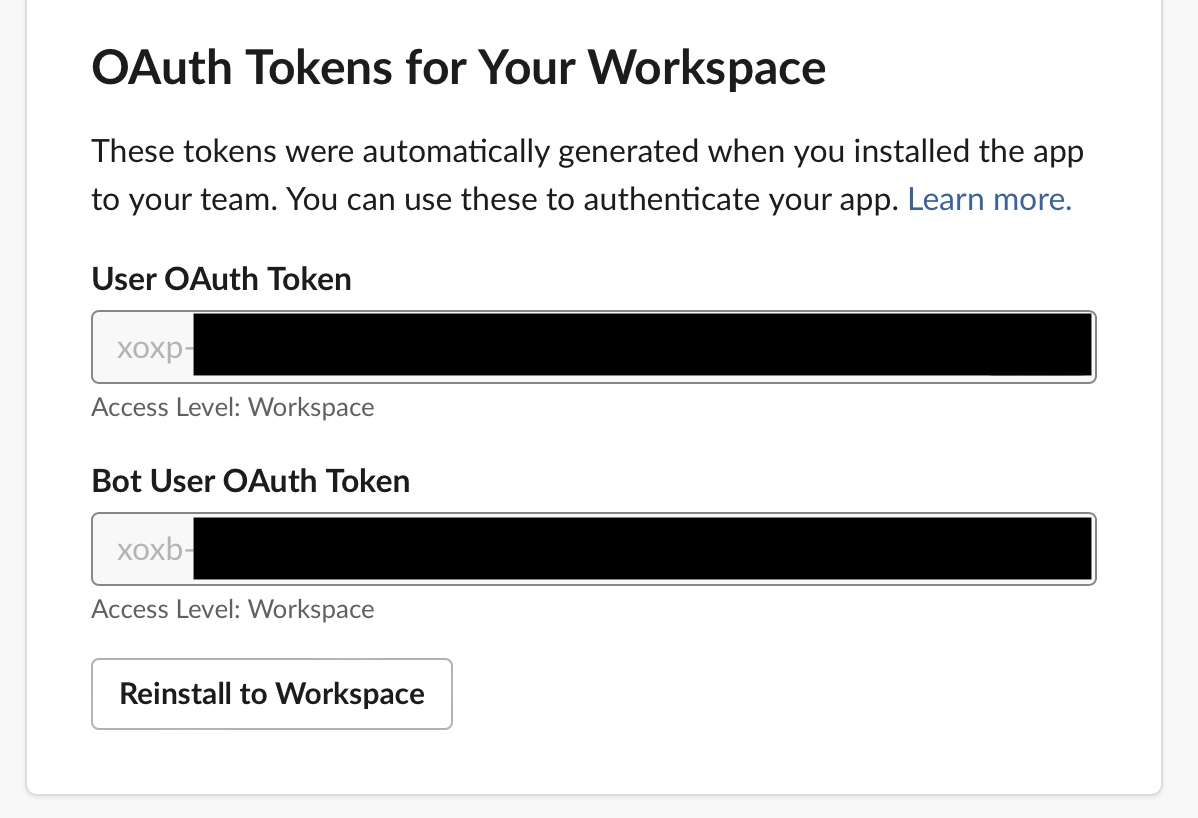Viewport: 1198px width, 818px height.
Task: Click the OAuth Tokens for Your Workspace heading
Action: click(458, 67)
